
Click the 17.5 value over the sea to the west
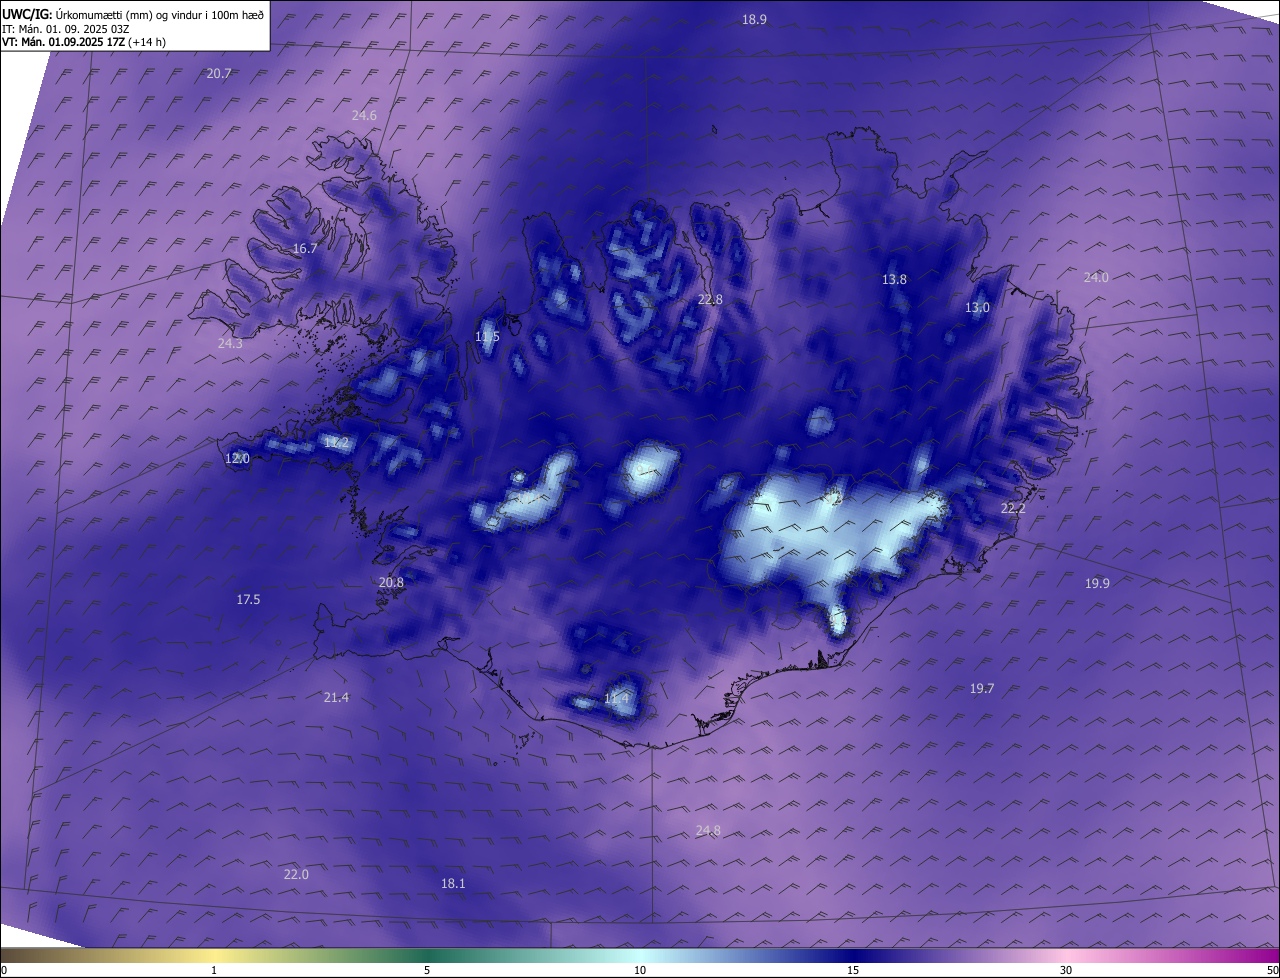tap(248, 600)
